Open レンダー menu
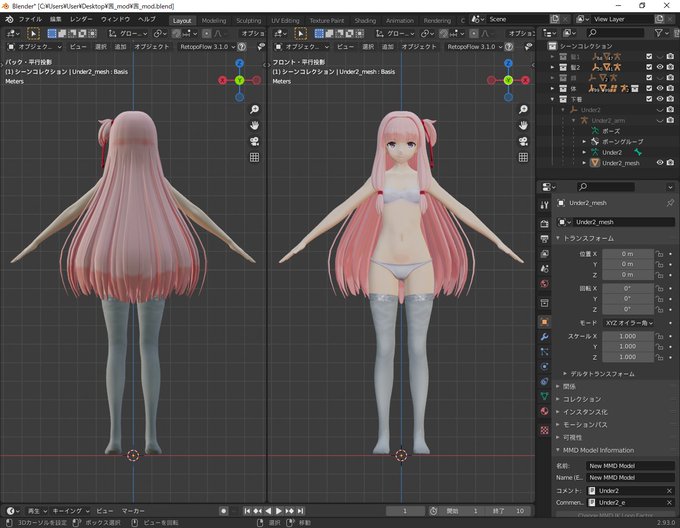 coord(81,20)
